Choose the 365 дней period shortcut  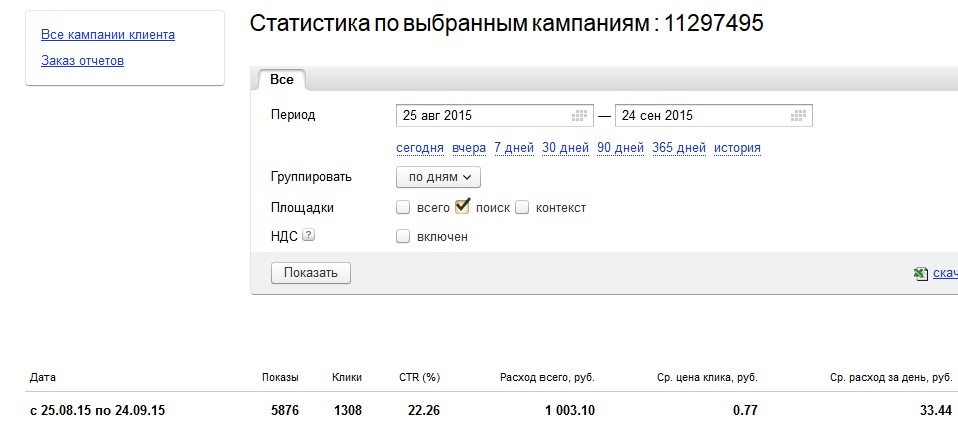click(x=679, y=148)
